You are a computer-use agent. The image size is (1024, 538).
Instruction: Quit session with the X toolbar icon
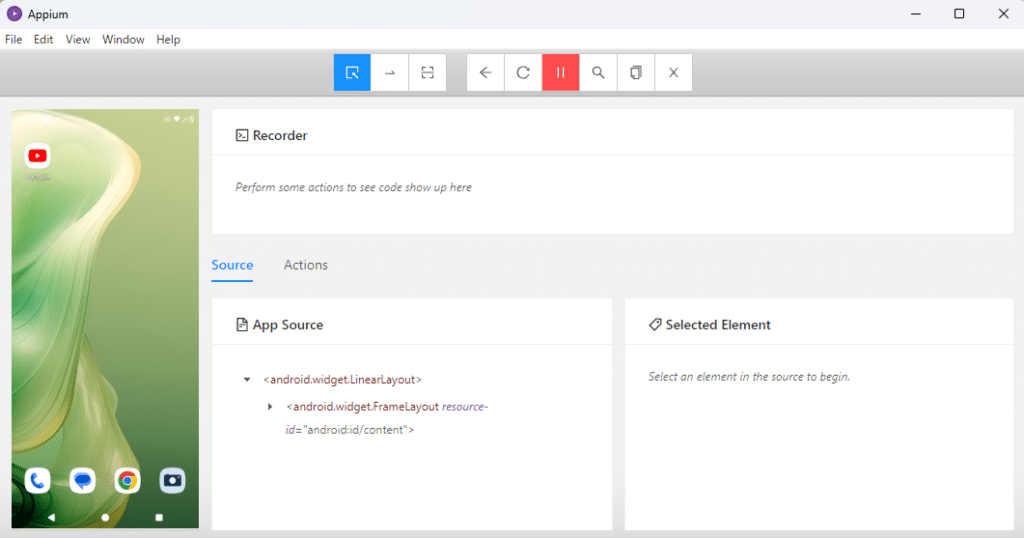[x=673, y=73]
